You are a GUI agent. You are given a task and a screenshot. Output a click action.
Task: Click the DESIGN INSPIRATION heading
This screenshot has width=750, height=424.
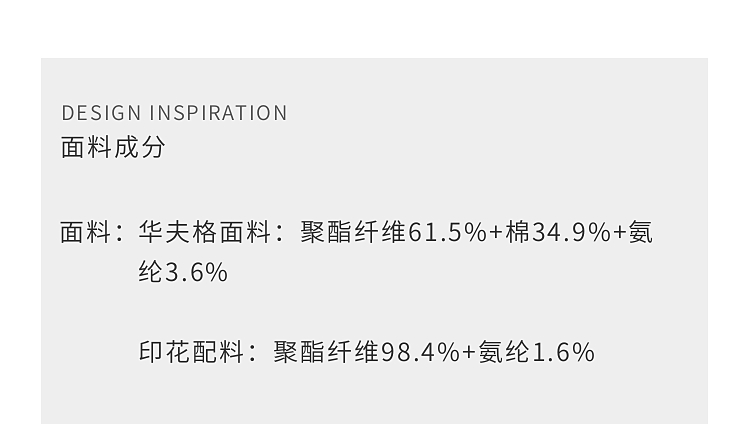175,113
